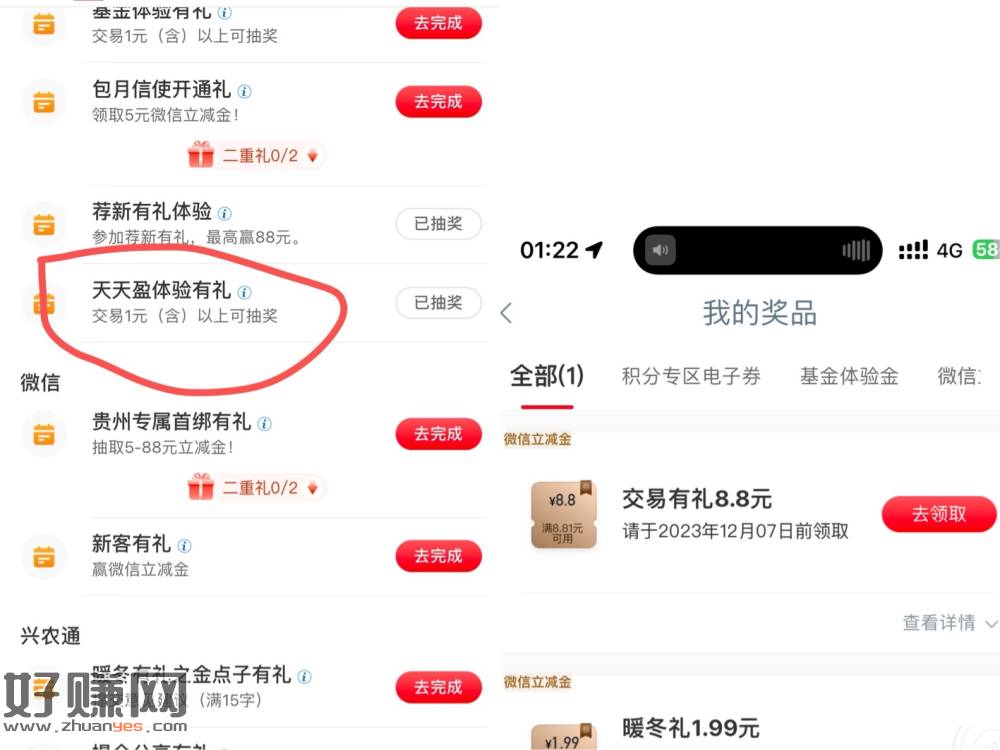Tap calendar icon beside 包月信使开通礼
Image resolution: width=1000 pixels, height=750 pixels.
[x=43, y=102]
